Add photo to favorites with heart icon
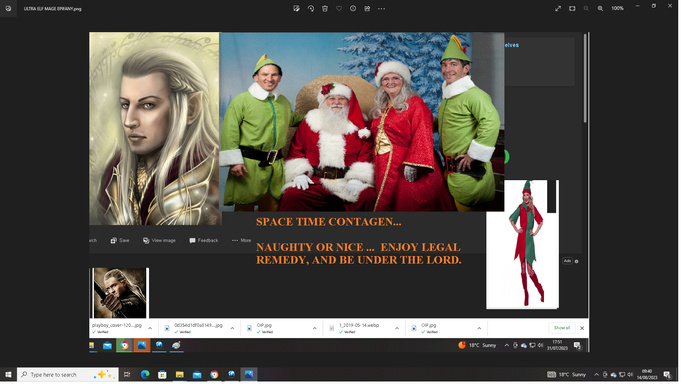The height and width of the screenshot is (384, 681). pyautogui.click(x=339, y=8)
